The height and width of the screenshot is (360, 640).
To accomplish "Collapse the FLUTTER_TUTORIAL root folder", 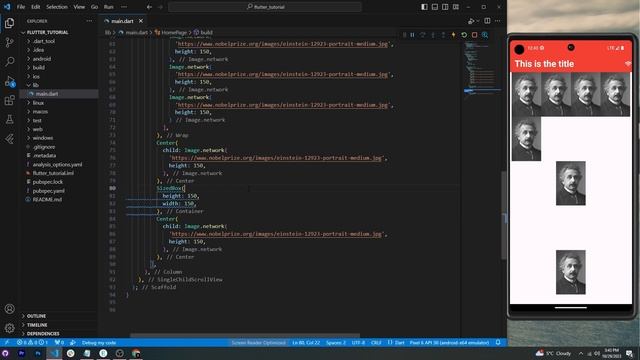I will tap(47, 32).
